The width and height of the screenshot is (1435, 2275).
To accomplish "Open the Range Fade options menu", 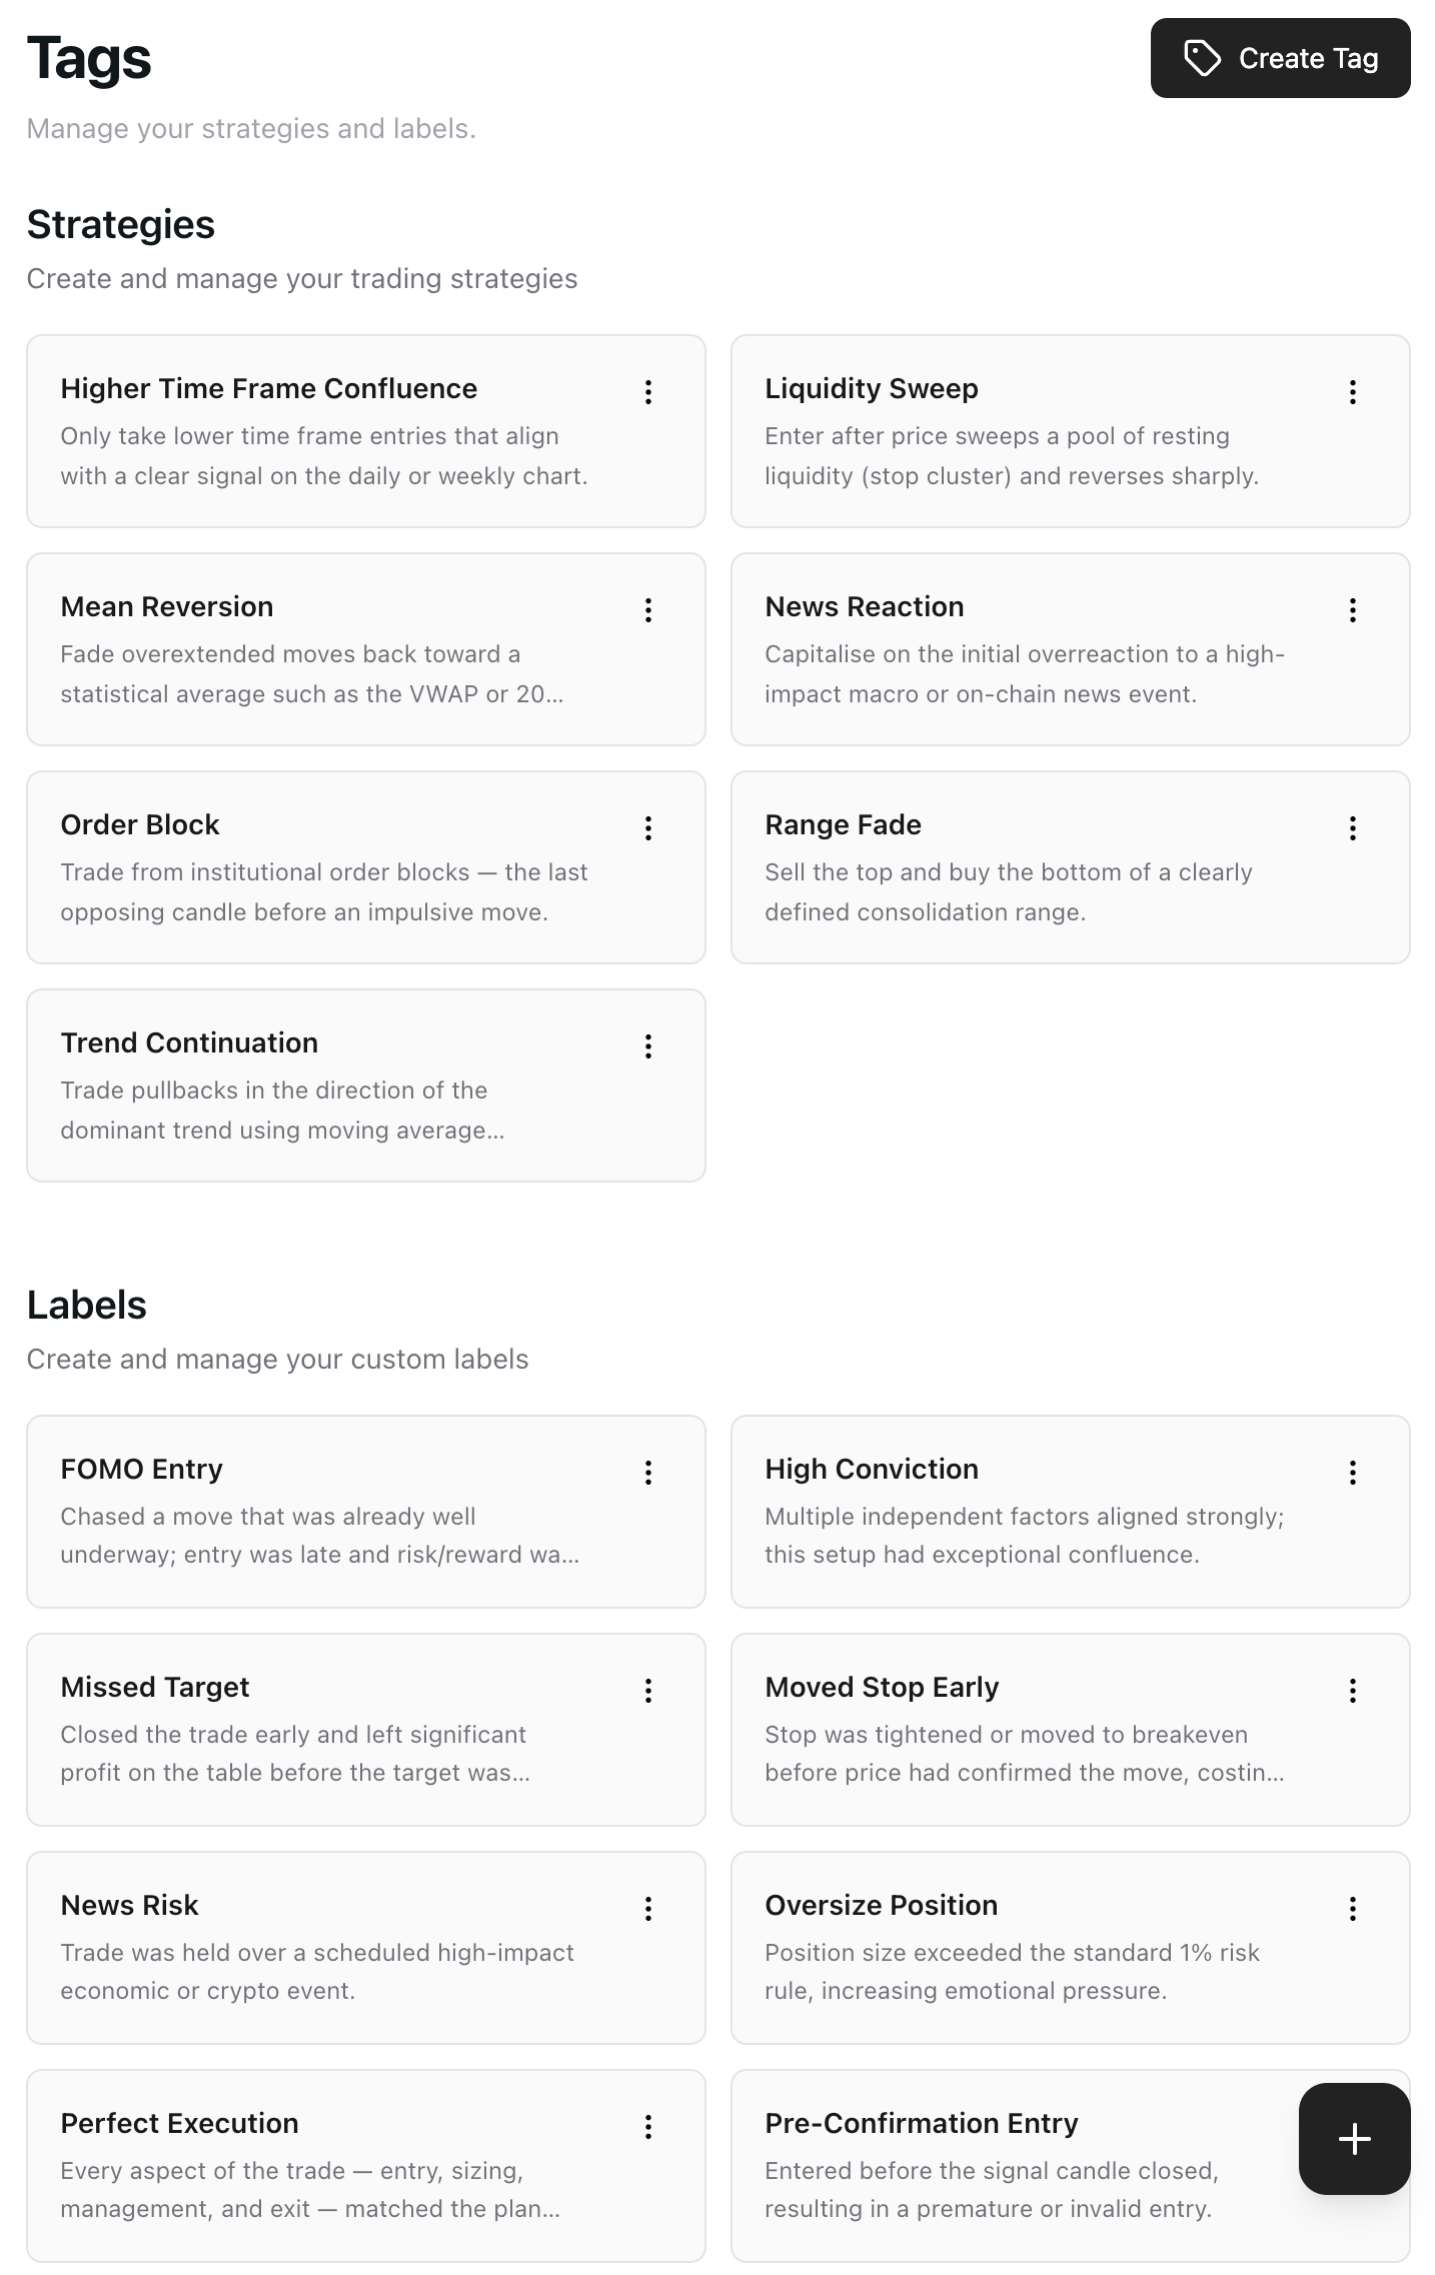I will coord(1353,828).
